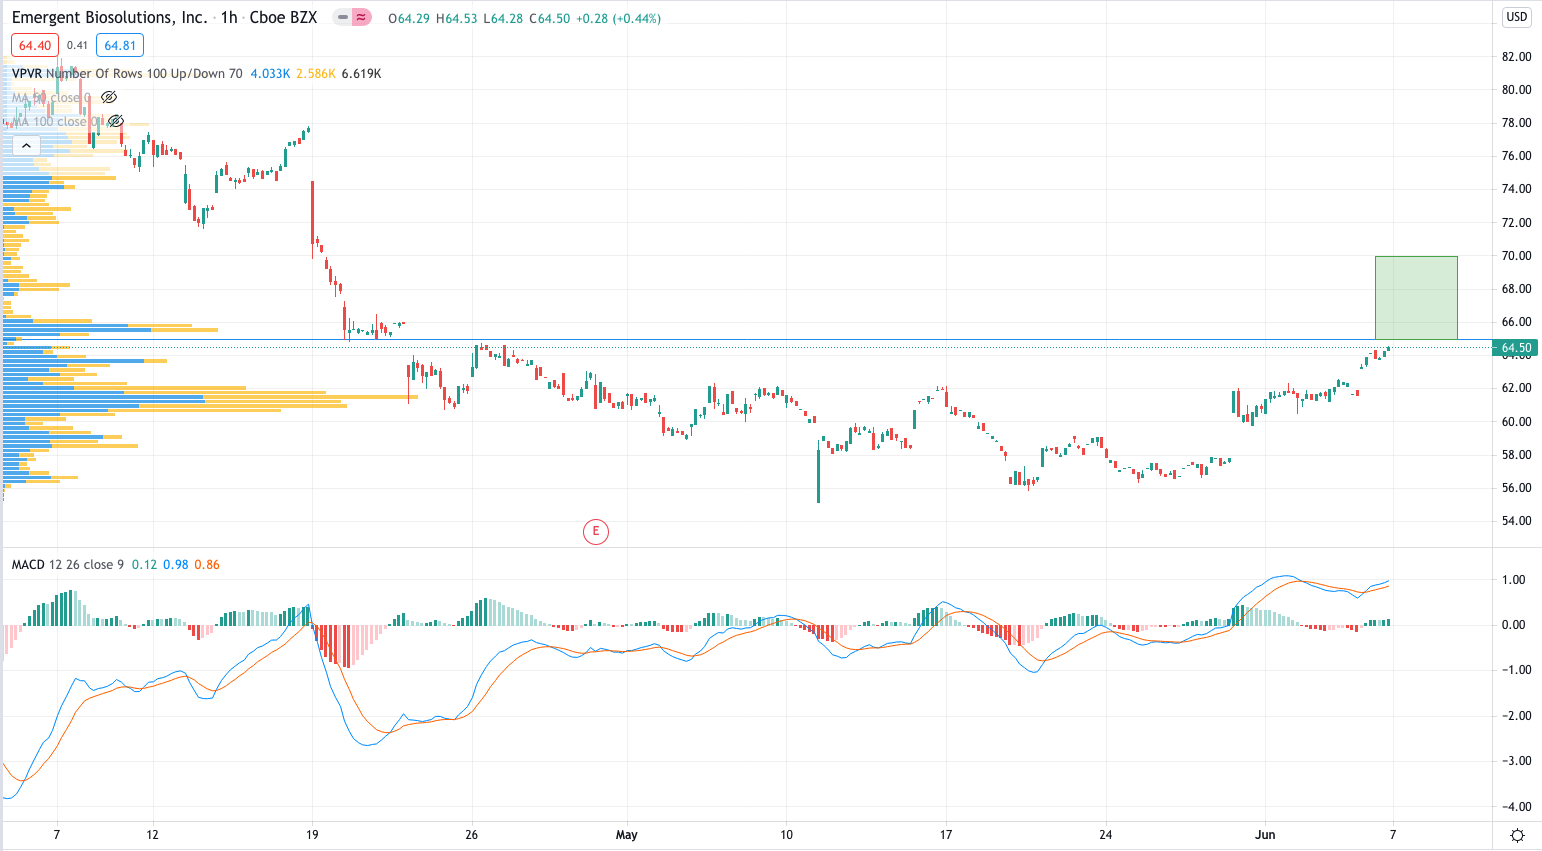The image size is (1542, 851).
Task: Open the Emergent Biosolutions, Inc. symbol title
Action: tap(110, 17)
